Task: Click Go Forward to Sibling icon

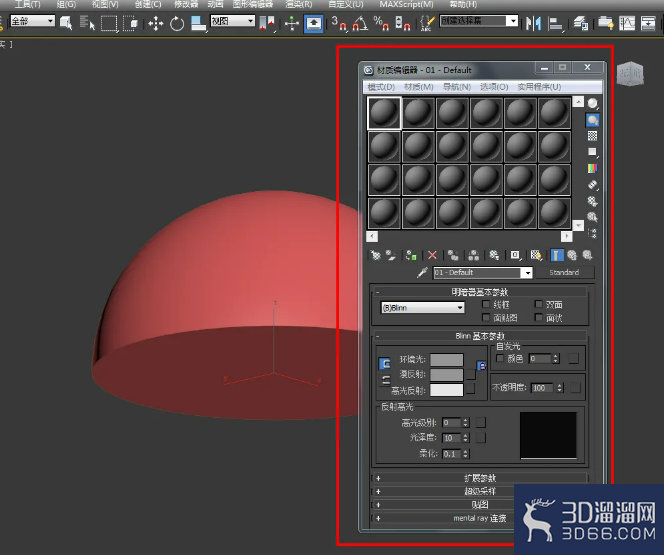Action: click(x=587, y=255)
